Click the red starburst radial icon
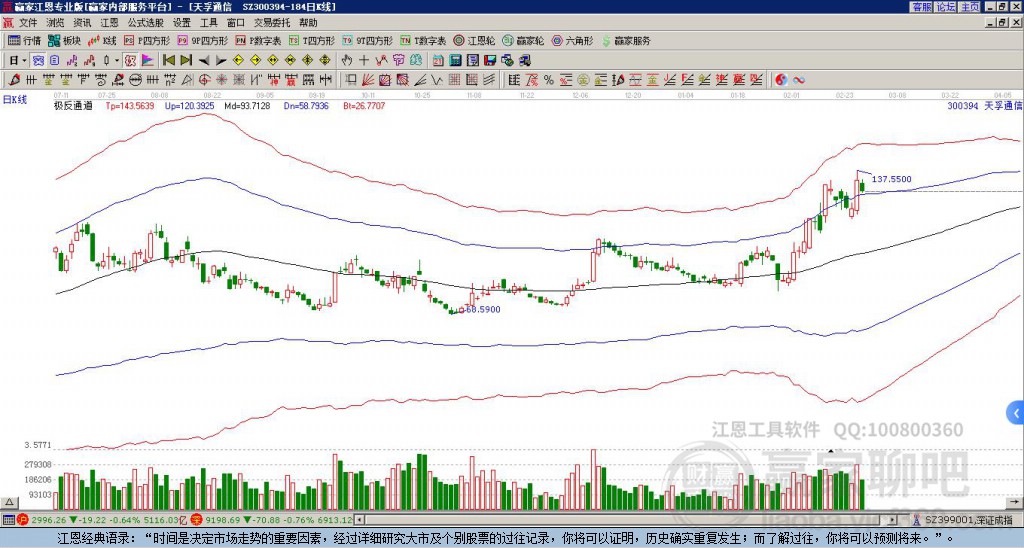Screen dimensions: 1024x548 222,80
